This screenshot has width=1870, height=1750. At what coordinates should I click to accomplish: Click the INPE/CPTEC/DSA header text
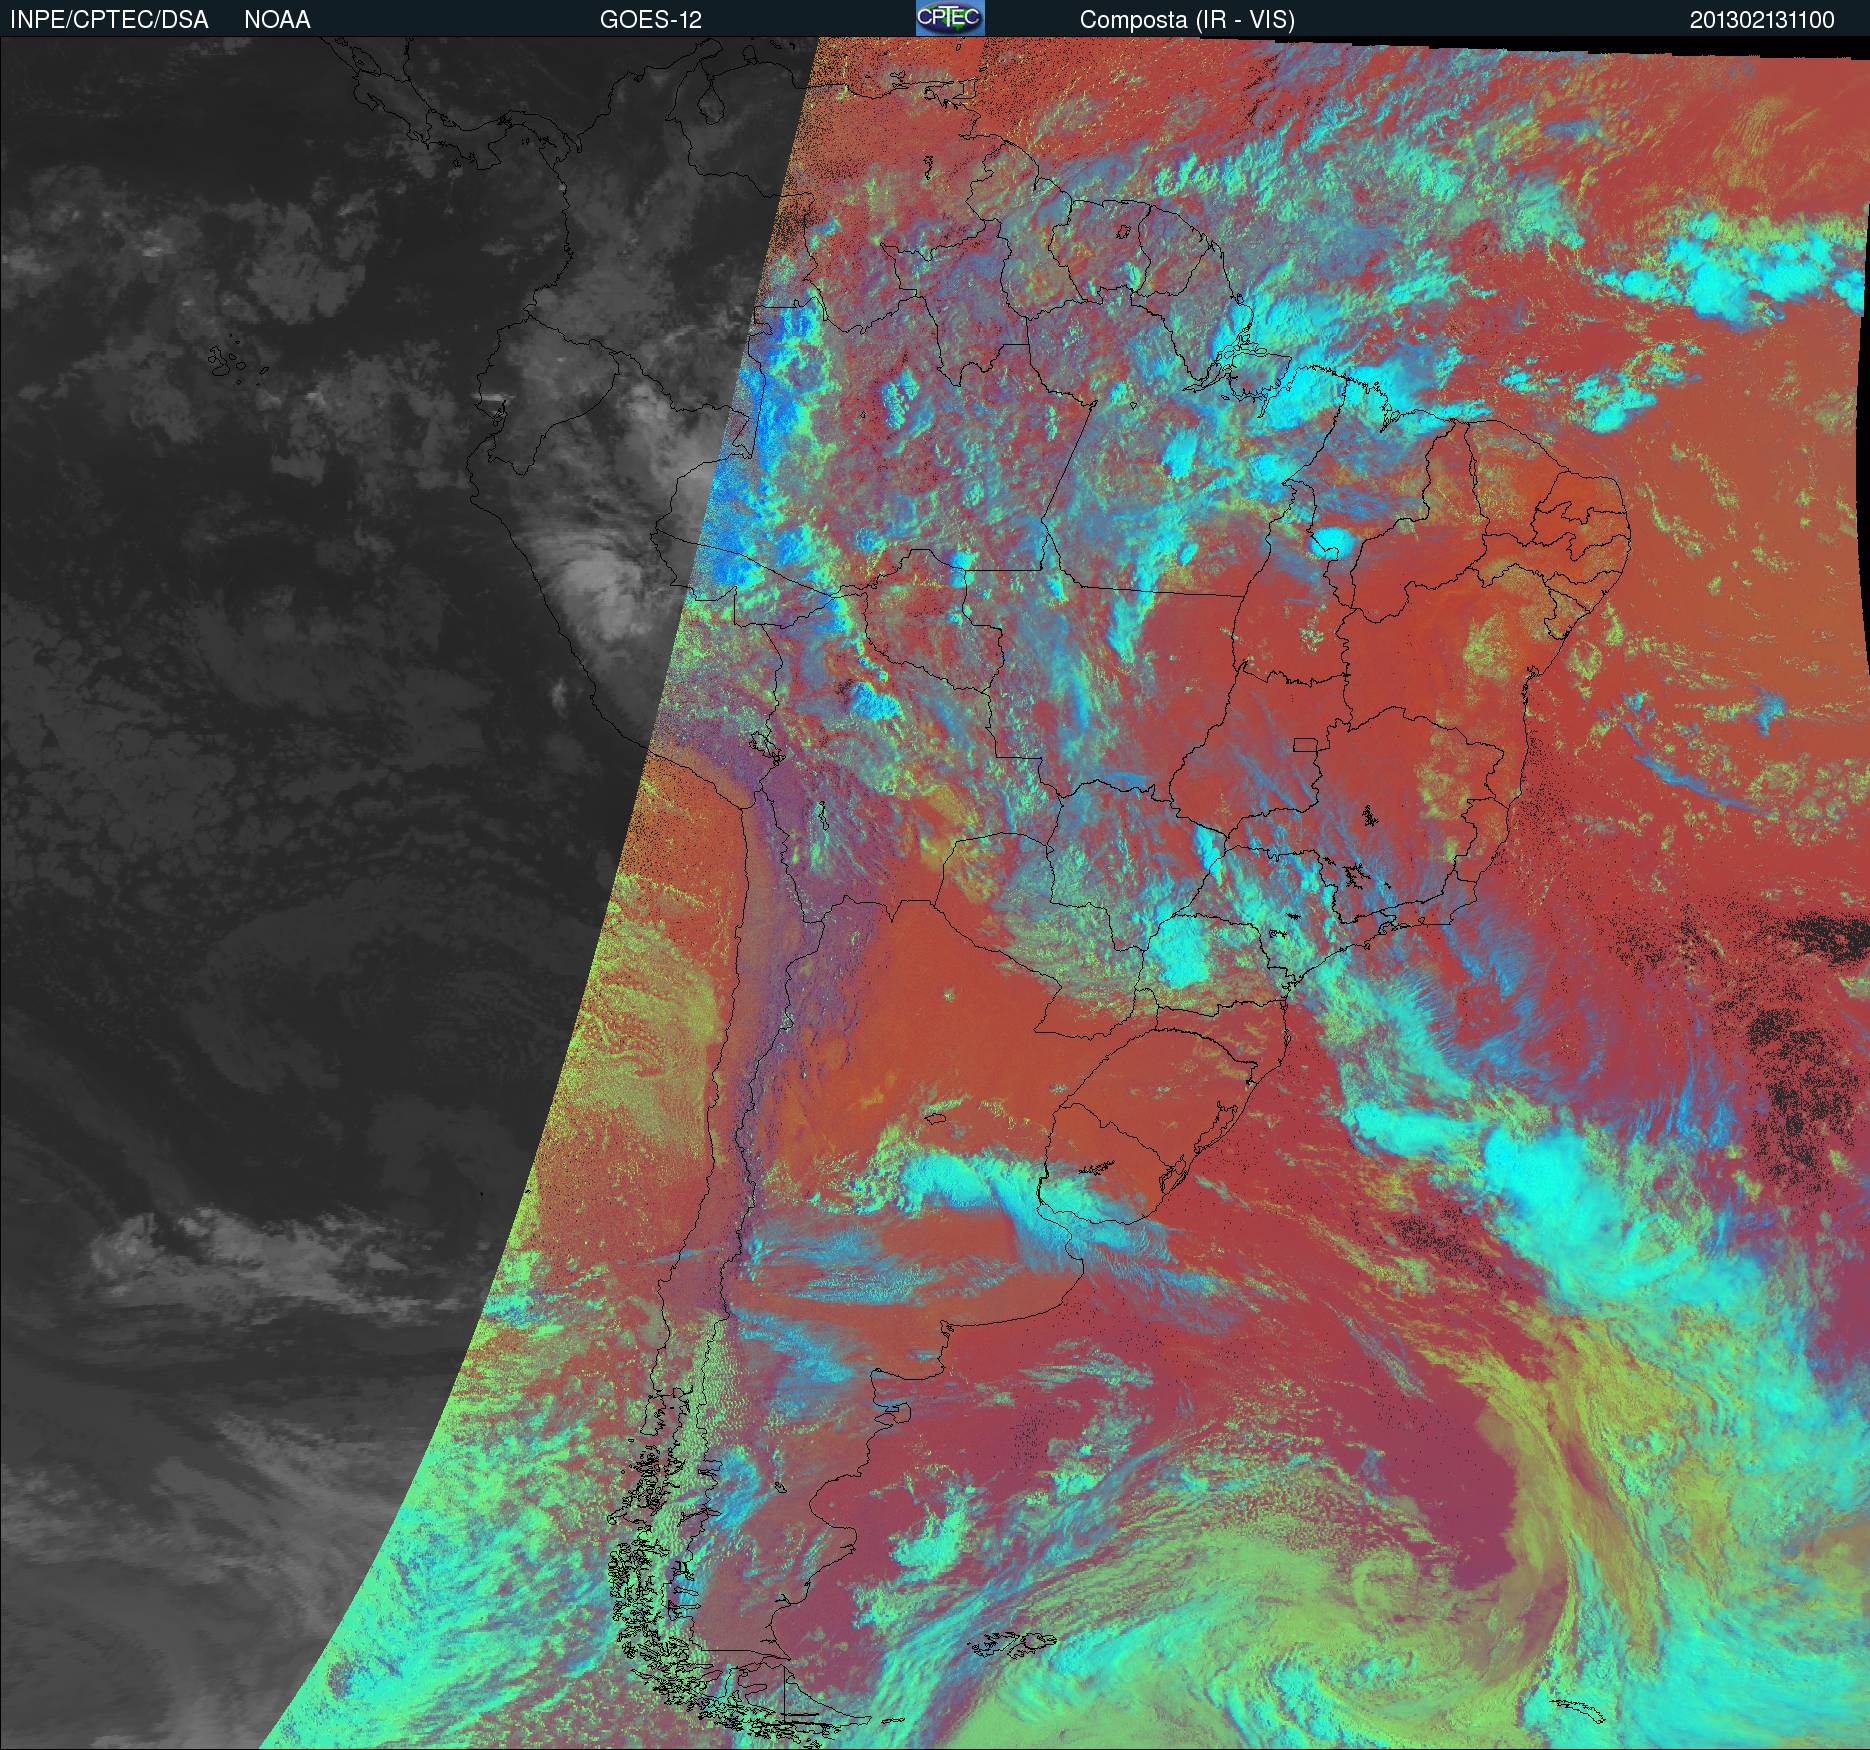click(109, 20)
